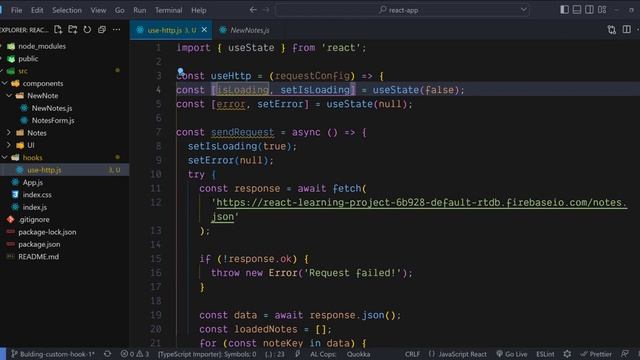Screen dimensions: 640x360
Task: Open Explorer more actions ellipsis menu
Action: 116,29
